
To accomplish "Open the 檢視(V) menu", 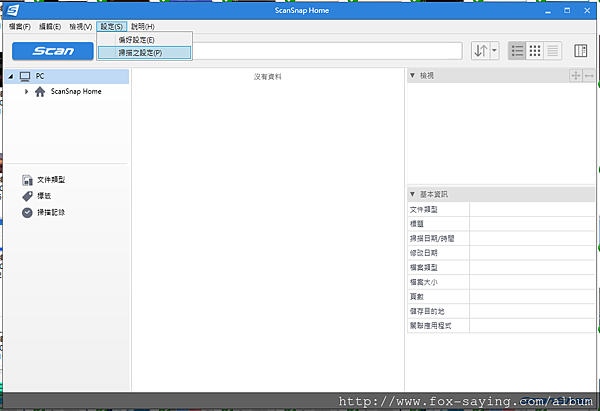I will click(x=80, y=26).
